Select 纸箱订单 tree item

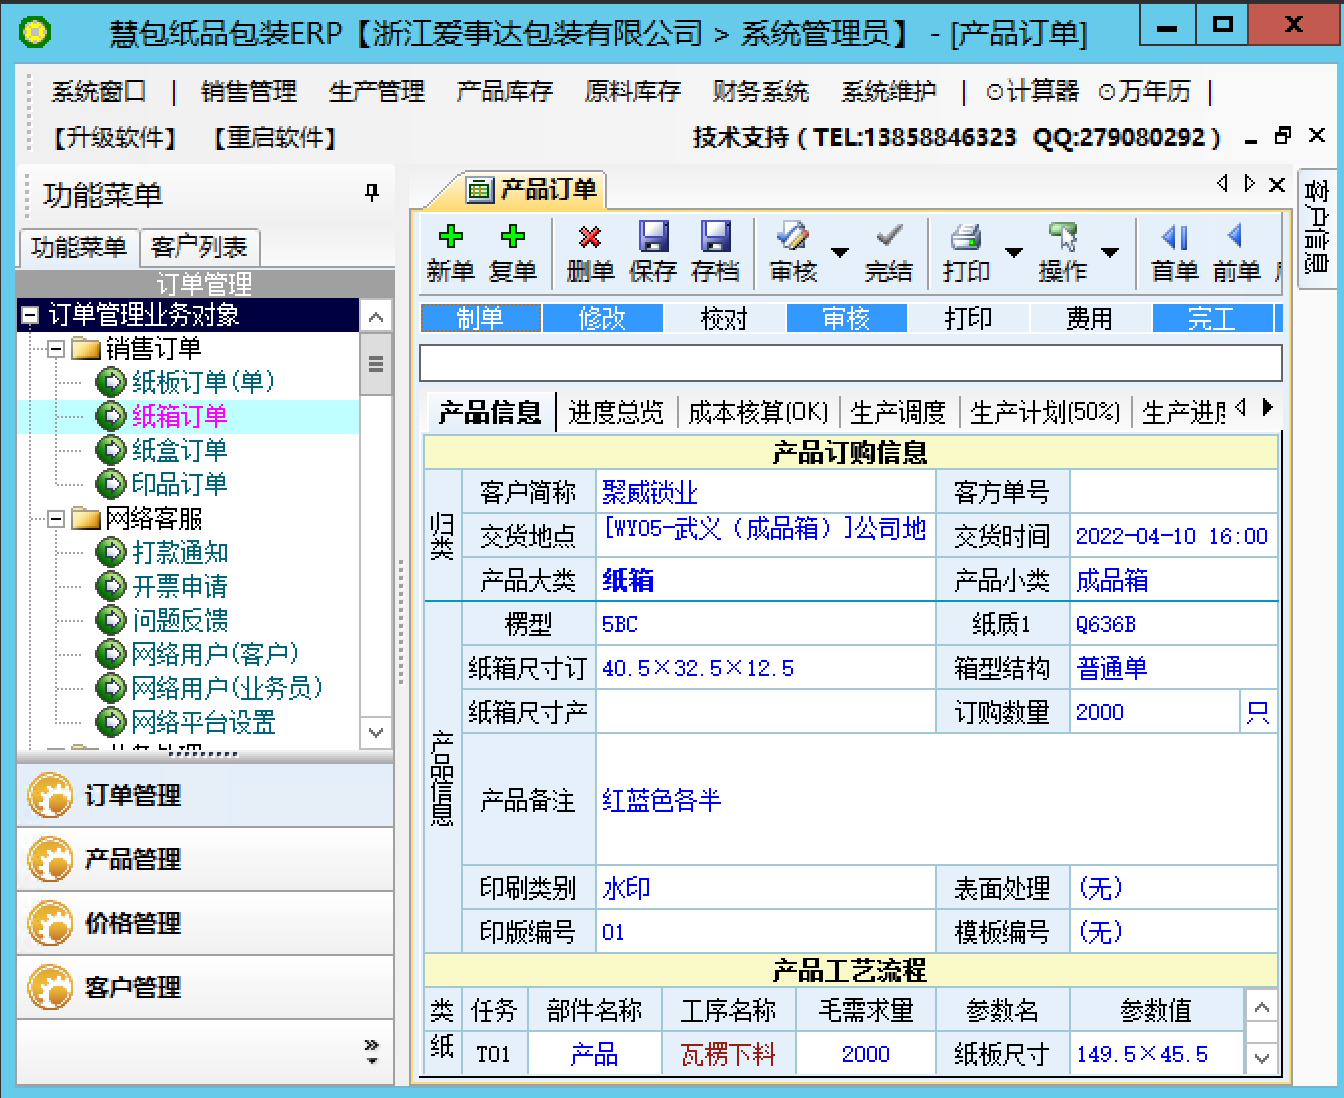[179, 416]
